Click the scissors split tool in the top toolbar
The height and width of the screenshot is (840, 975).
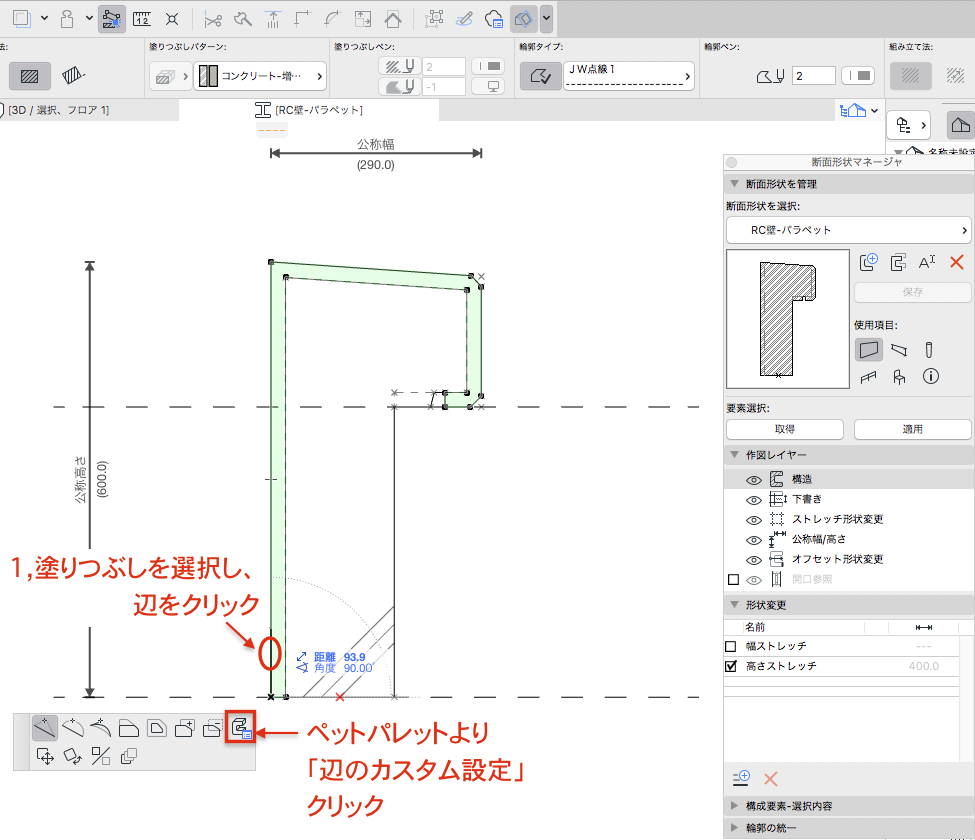[212, 18]
